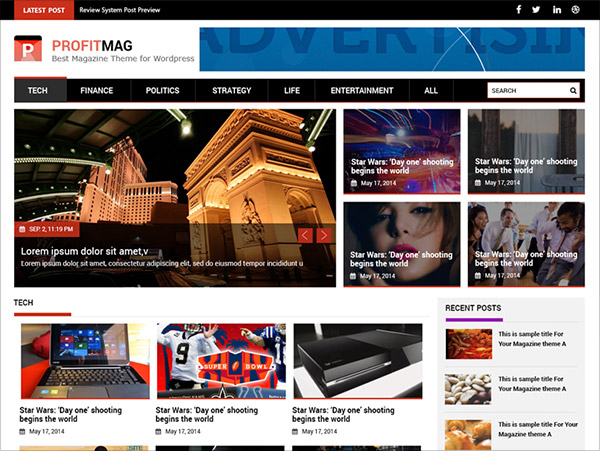Click the ProfitMag logo icon
The width and height of the screenshot is (600, 451).
[28, 48]
